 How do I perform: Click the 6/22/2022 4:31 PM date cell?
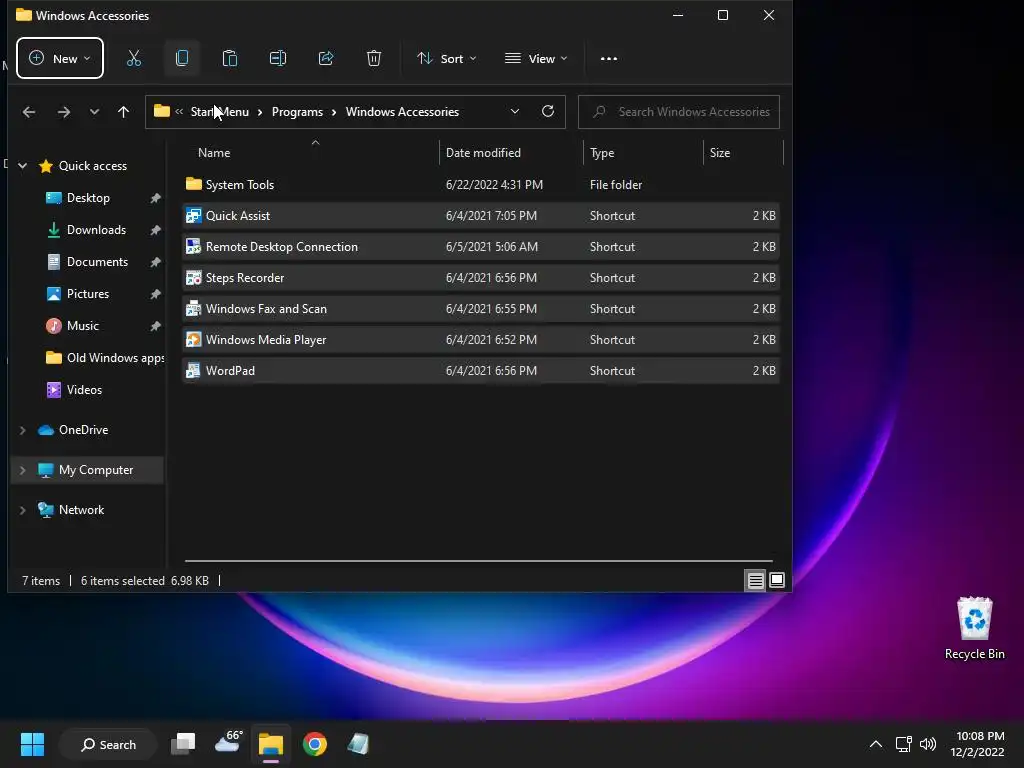(x=494, y=185)
